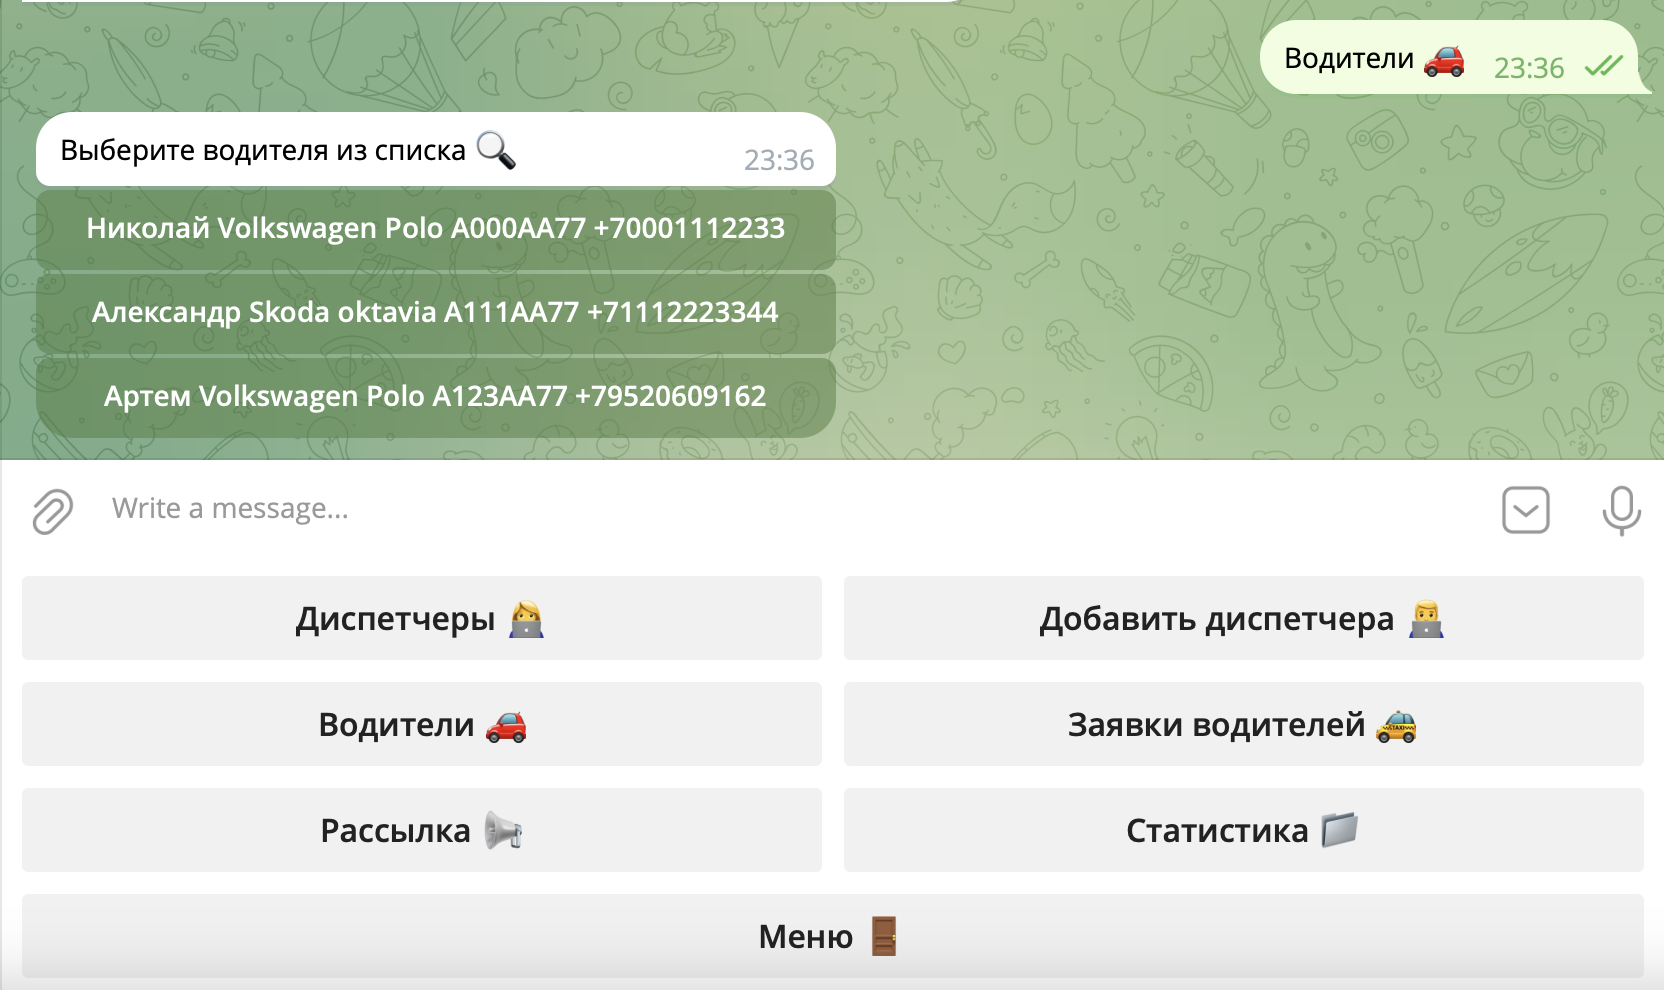Click the red car emoji in sent message
The width and height of the screenshot is (1664, 990).
coord(1443,60)
